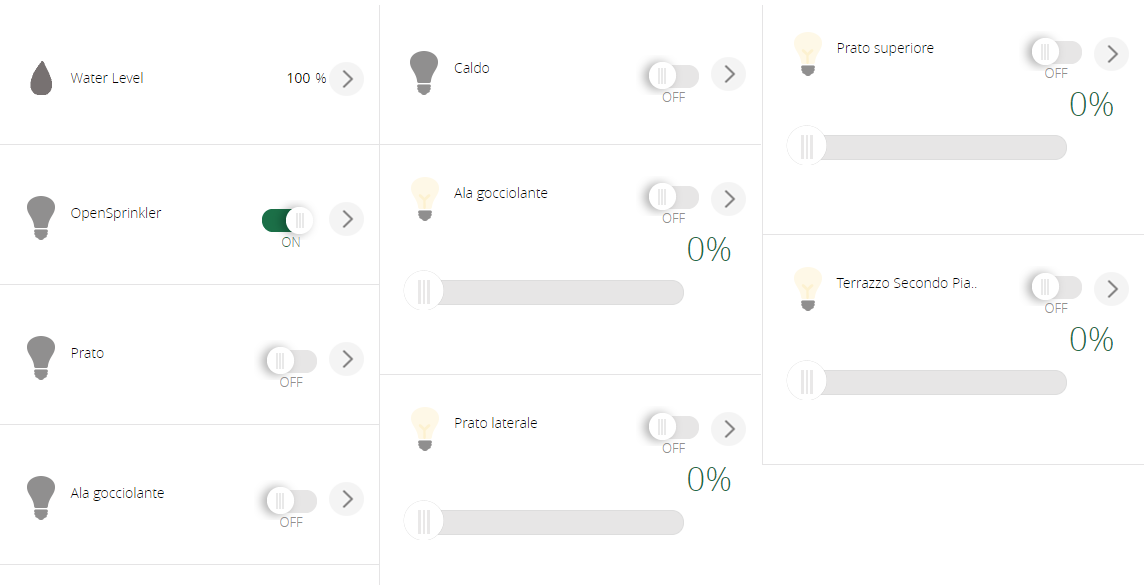Viewport: 1144px width, 585px height.
Task: Click the Terrazzo Secondo Piano bulb icon
Action: 807,289
